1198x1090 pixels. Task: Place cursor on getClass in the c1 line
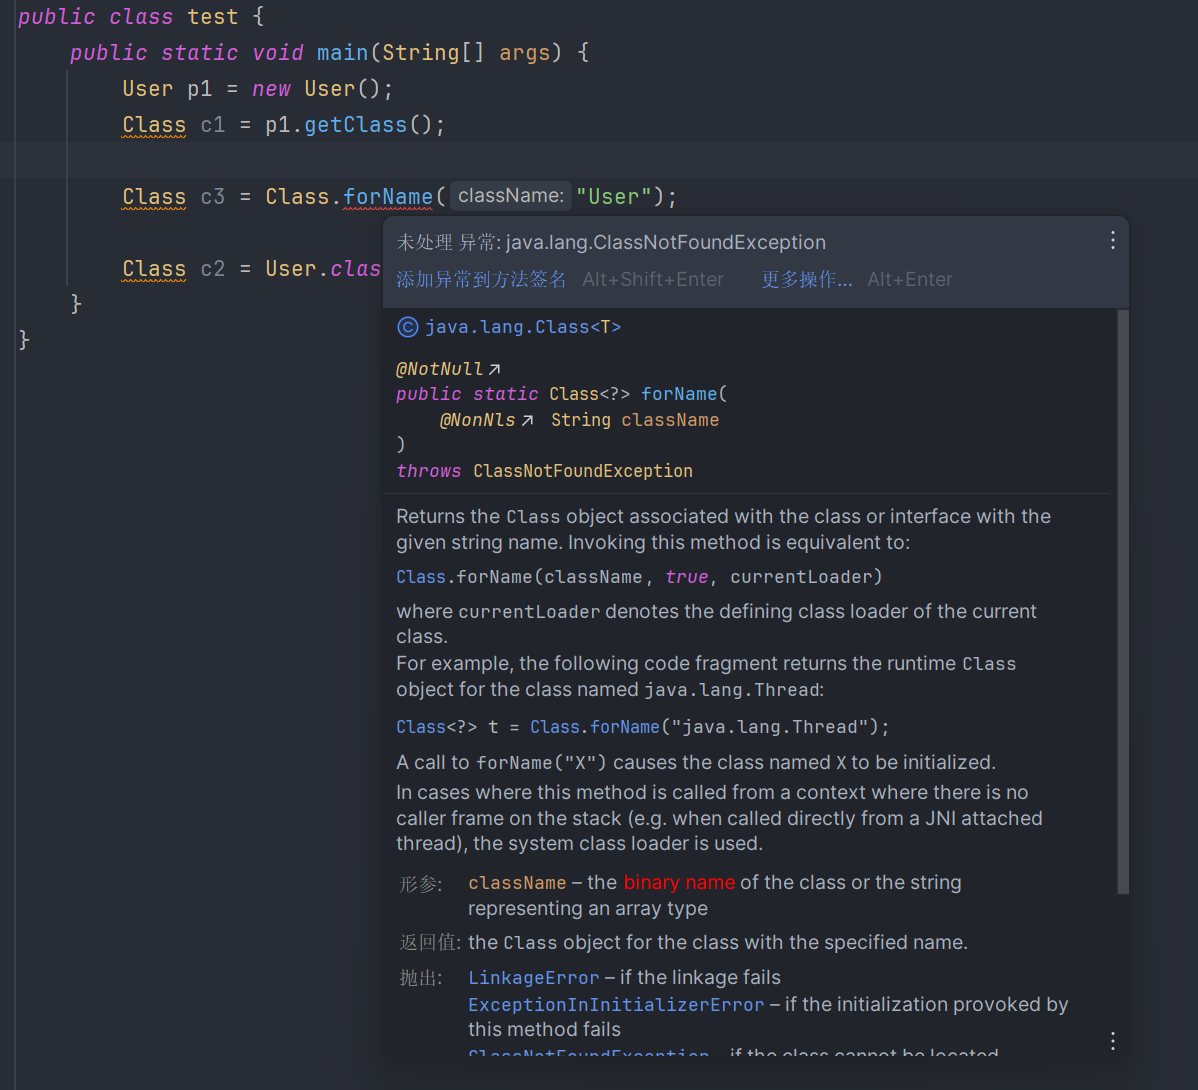[355, 125]
